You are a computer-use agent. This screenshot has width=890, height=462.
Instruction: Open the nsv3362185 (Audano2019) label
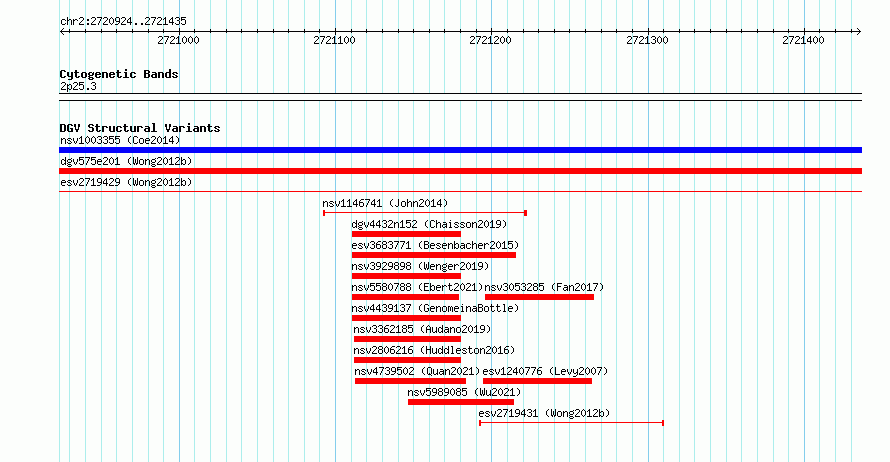(x=422, y=329)
